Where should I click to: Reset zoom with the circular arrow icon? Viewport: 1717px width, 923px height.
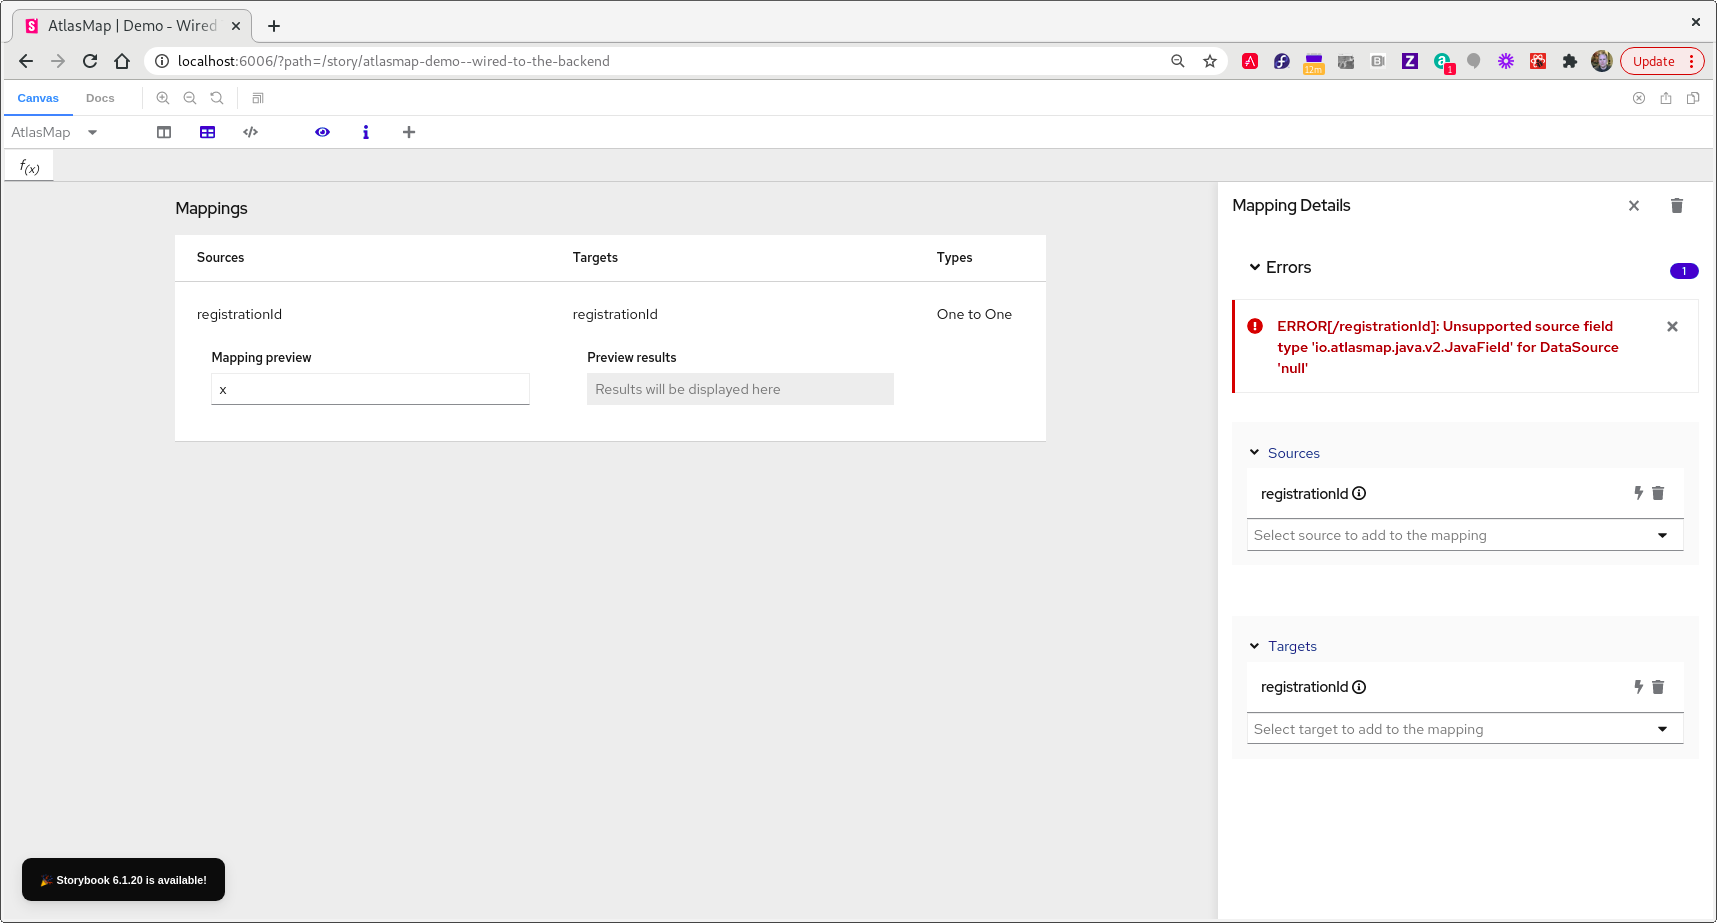point(217,98)
